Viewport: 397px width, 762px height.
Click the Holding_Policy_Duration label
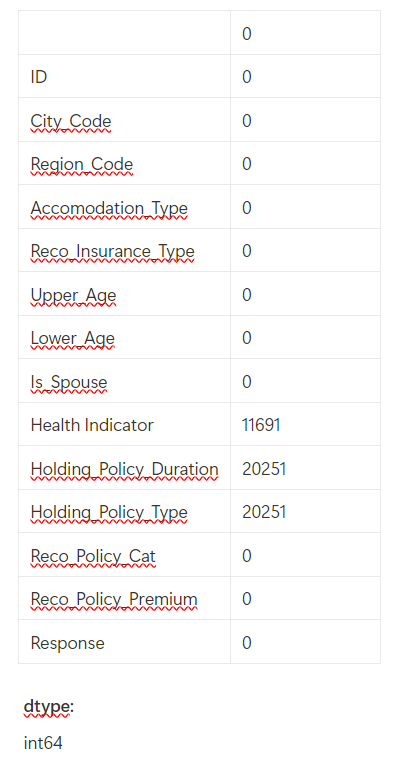(124, 469)
